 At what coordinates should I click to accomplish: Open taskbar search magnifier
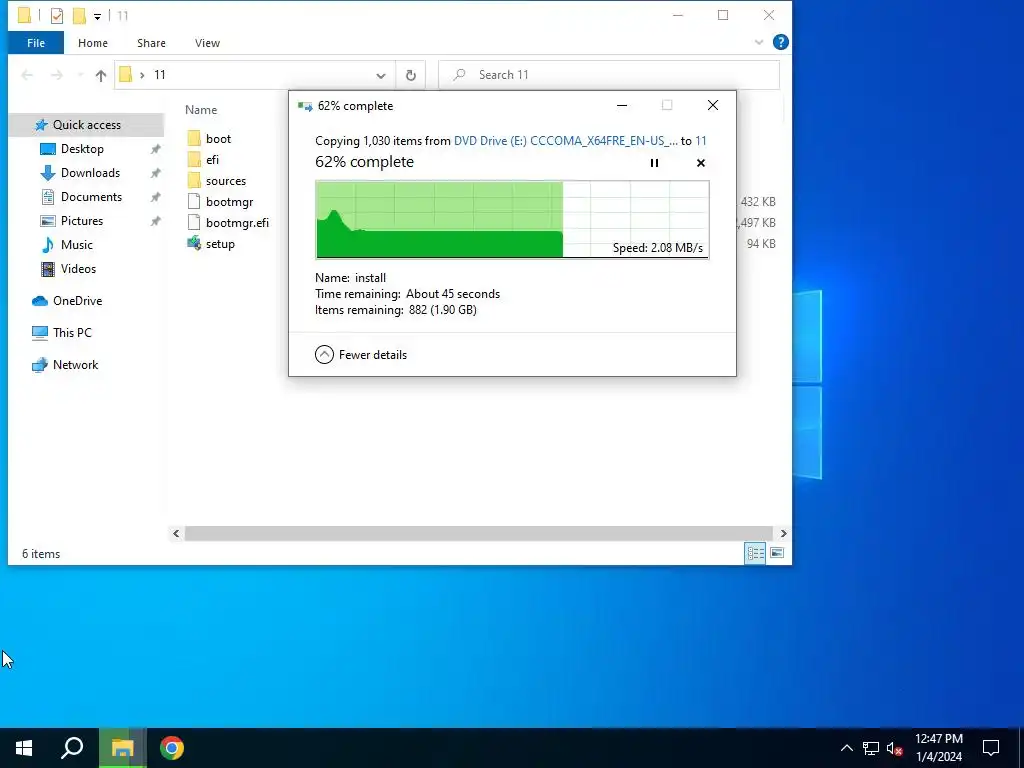[x=72, y=748]
